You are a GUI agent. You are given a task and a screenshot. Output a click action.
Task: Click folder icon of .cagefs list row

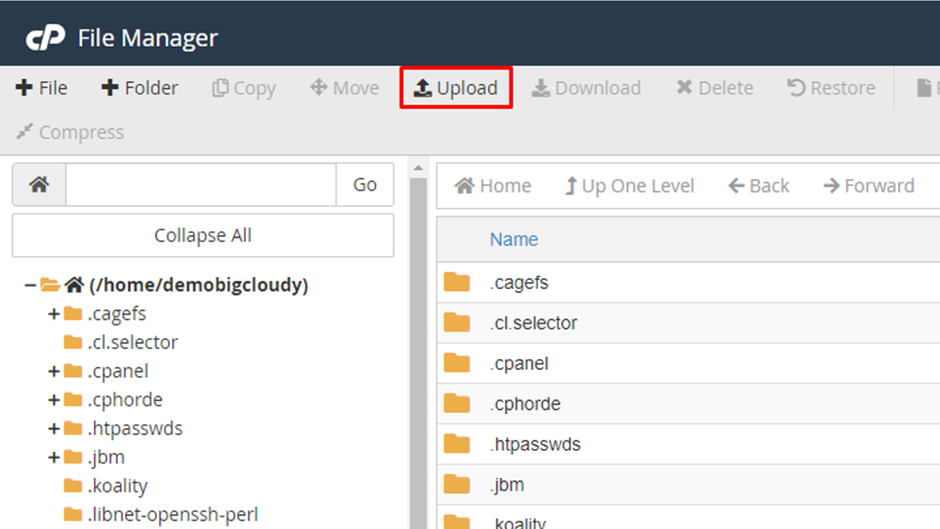pos(457,282)
